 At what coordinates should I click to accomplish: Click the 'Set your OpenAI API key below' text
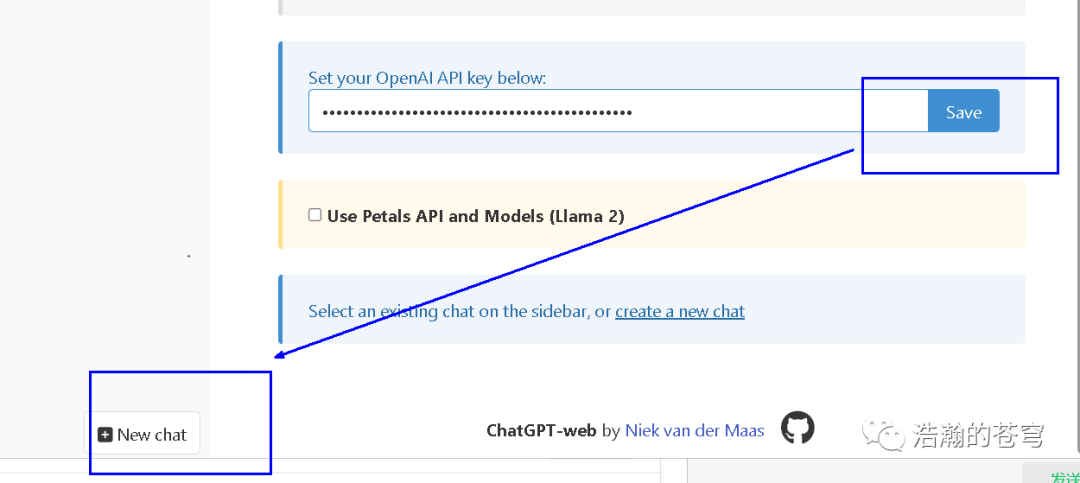point(427,78)
